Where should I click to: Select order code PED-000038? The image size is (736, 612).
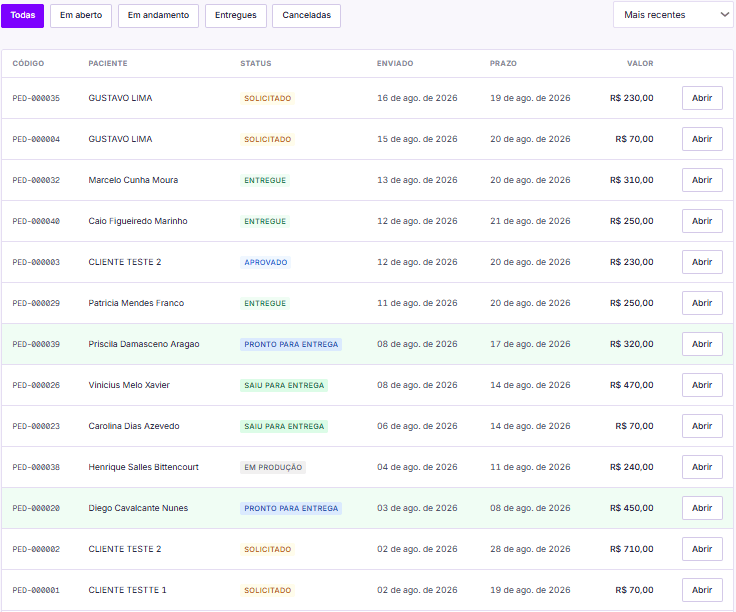pos(36,467)
